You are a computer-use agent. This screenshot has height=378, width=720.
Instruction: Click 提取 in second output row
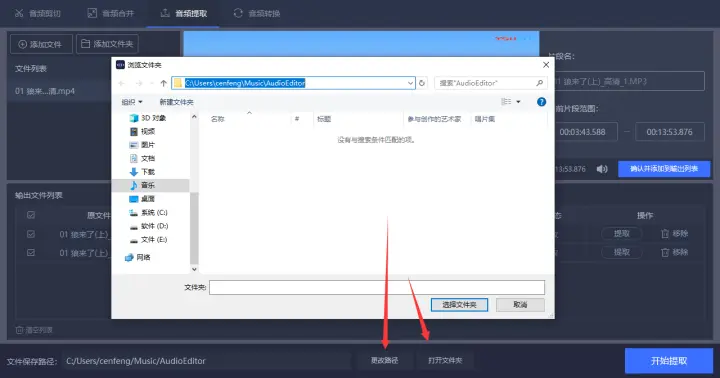(622, 252)
